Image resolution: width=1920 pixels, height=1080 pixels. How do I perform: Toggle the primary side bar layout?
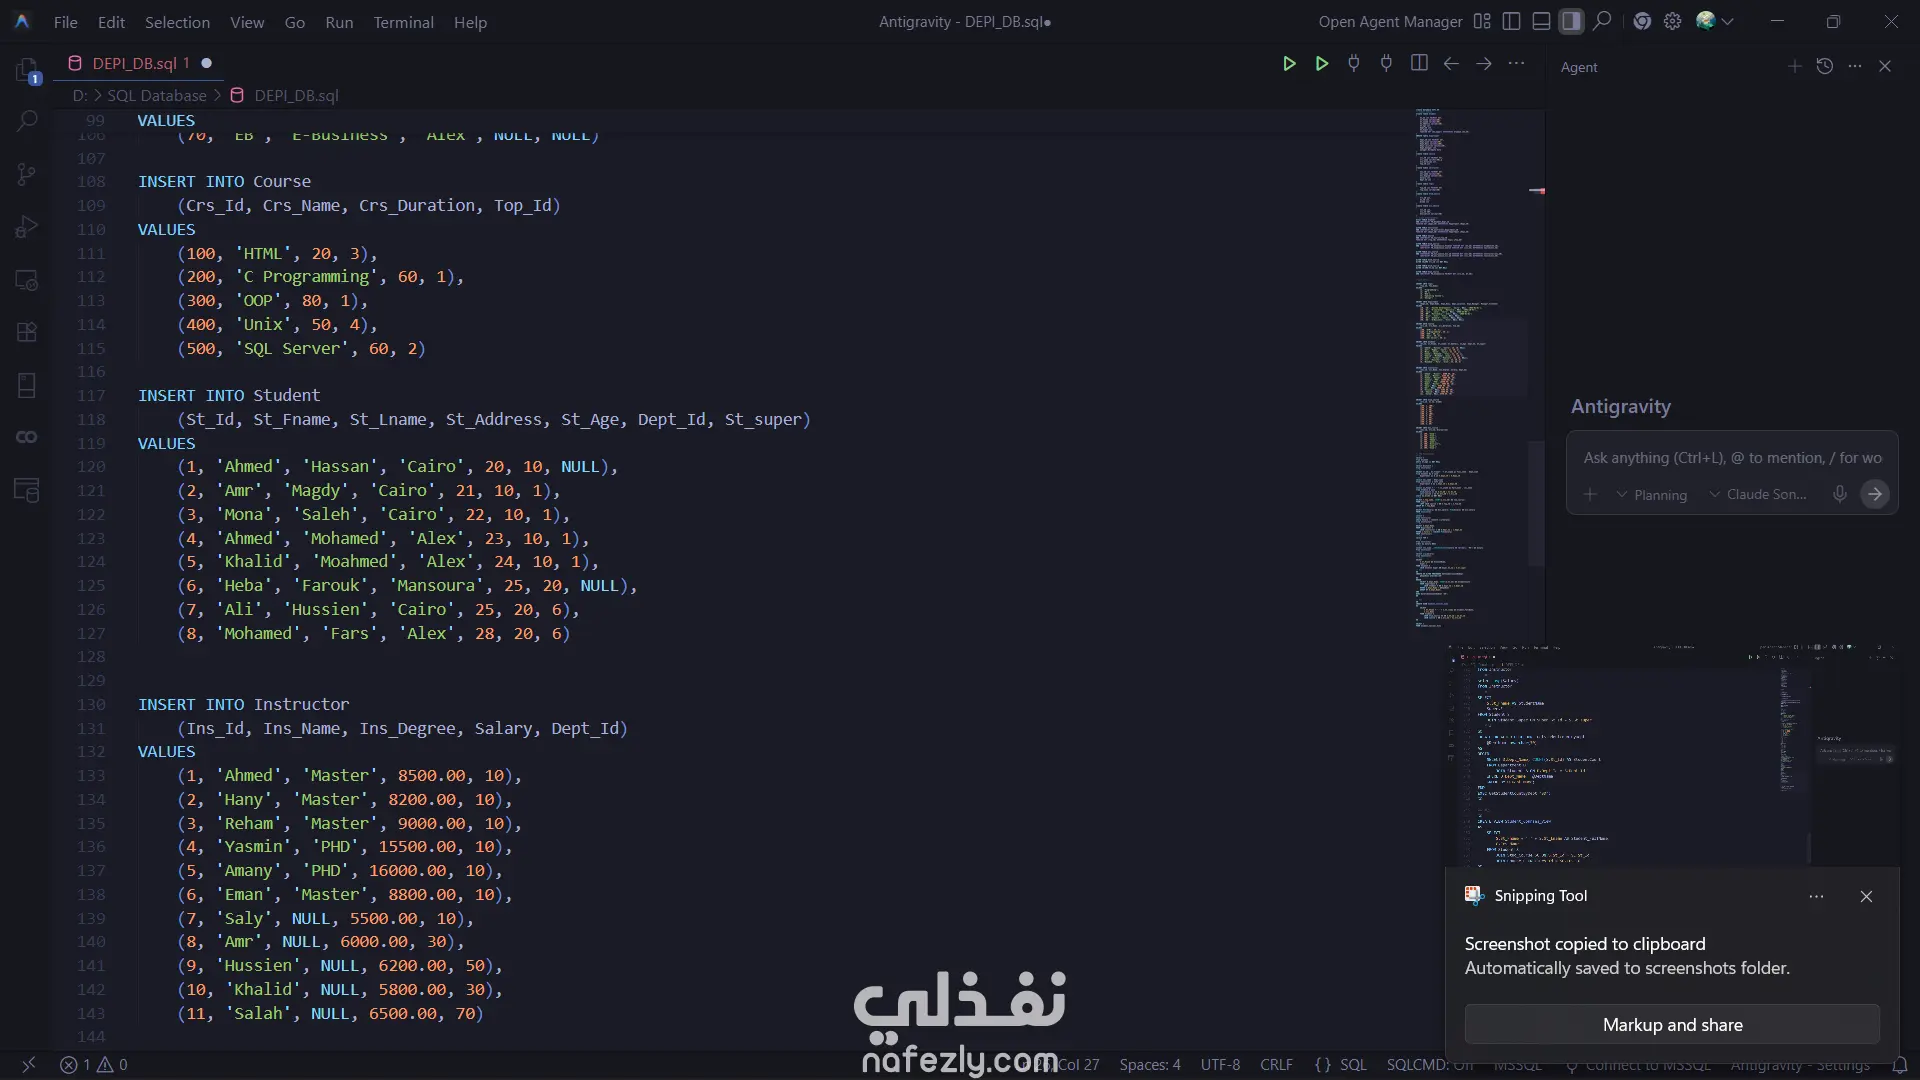coord(1512,21)
